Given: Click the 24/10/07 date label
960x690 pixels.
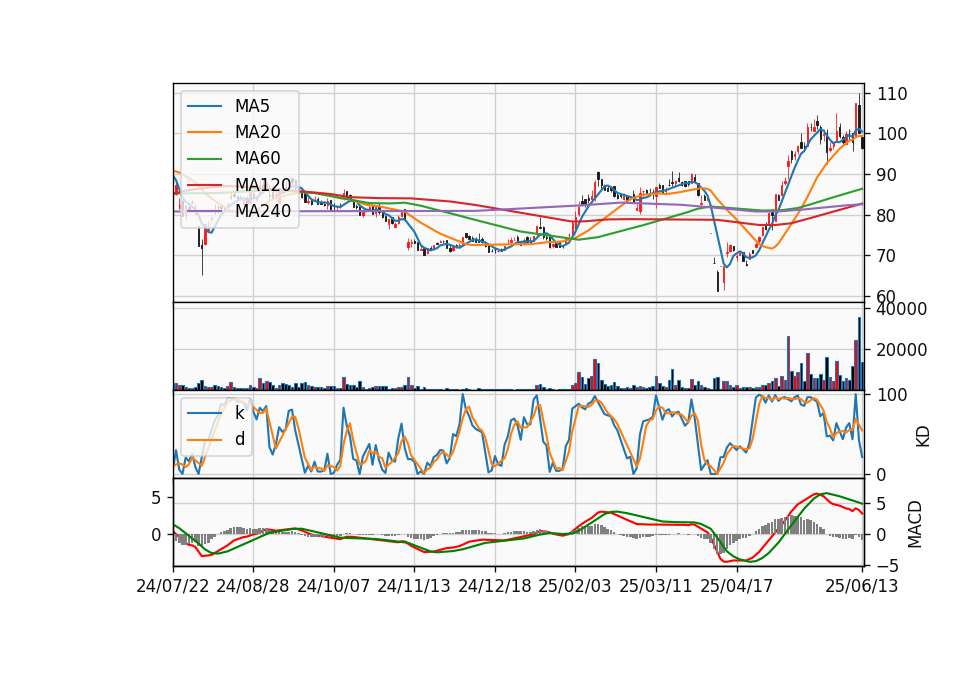Looking at the screenshot, I should point(334,586).
